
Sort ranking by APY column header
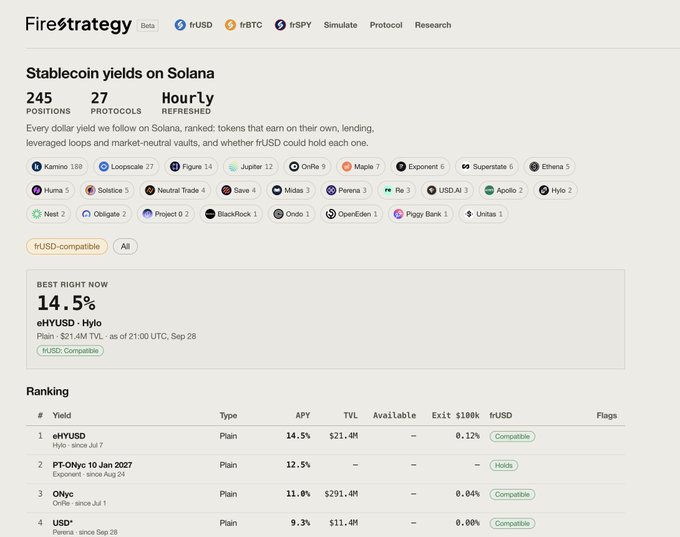coord(303,415)
